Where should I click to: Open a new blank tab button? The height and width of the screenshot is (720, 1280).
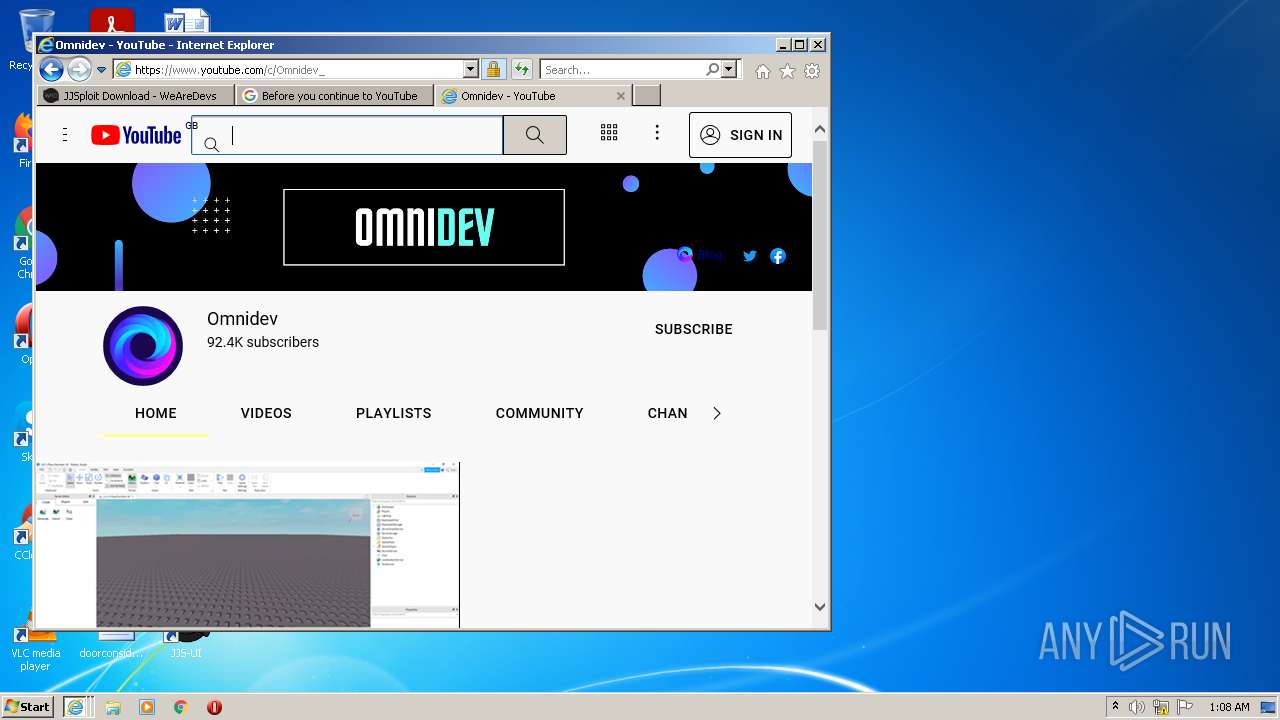pyautogui.click(x=647, y=96)
